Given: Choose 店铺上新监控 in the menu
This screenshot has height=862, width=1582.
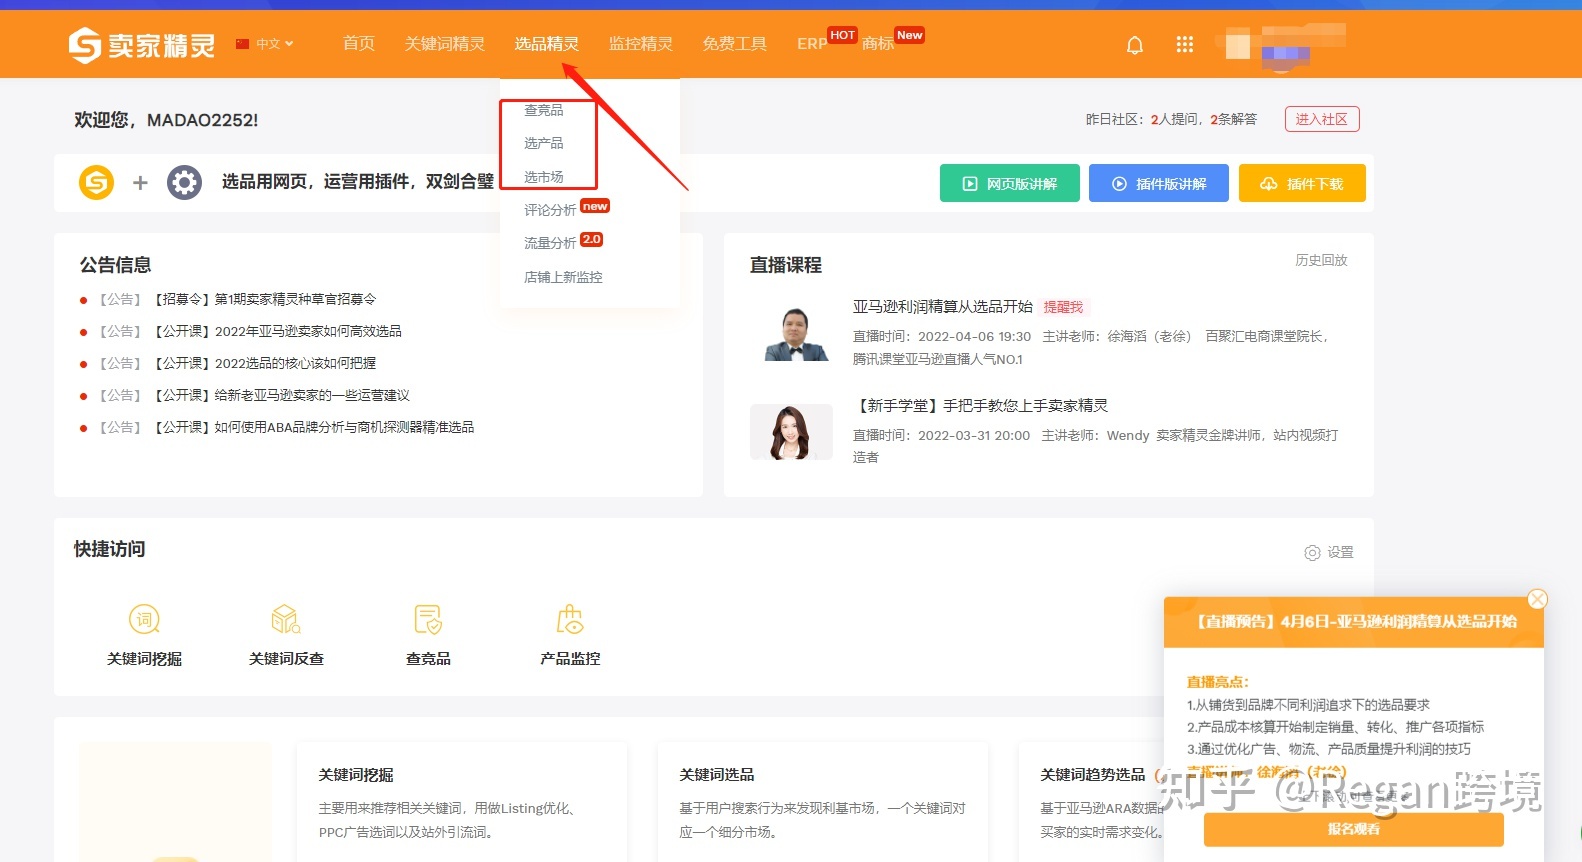Looking at the screenshot, I should (563, 277).
